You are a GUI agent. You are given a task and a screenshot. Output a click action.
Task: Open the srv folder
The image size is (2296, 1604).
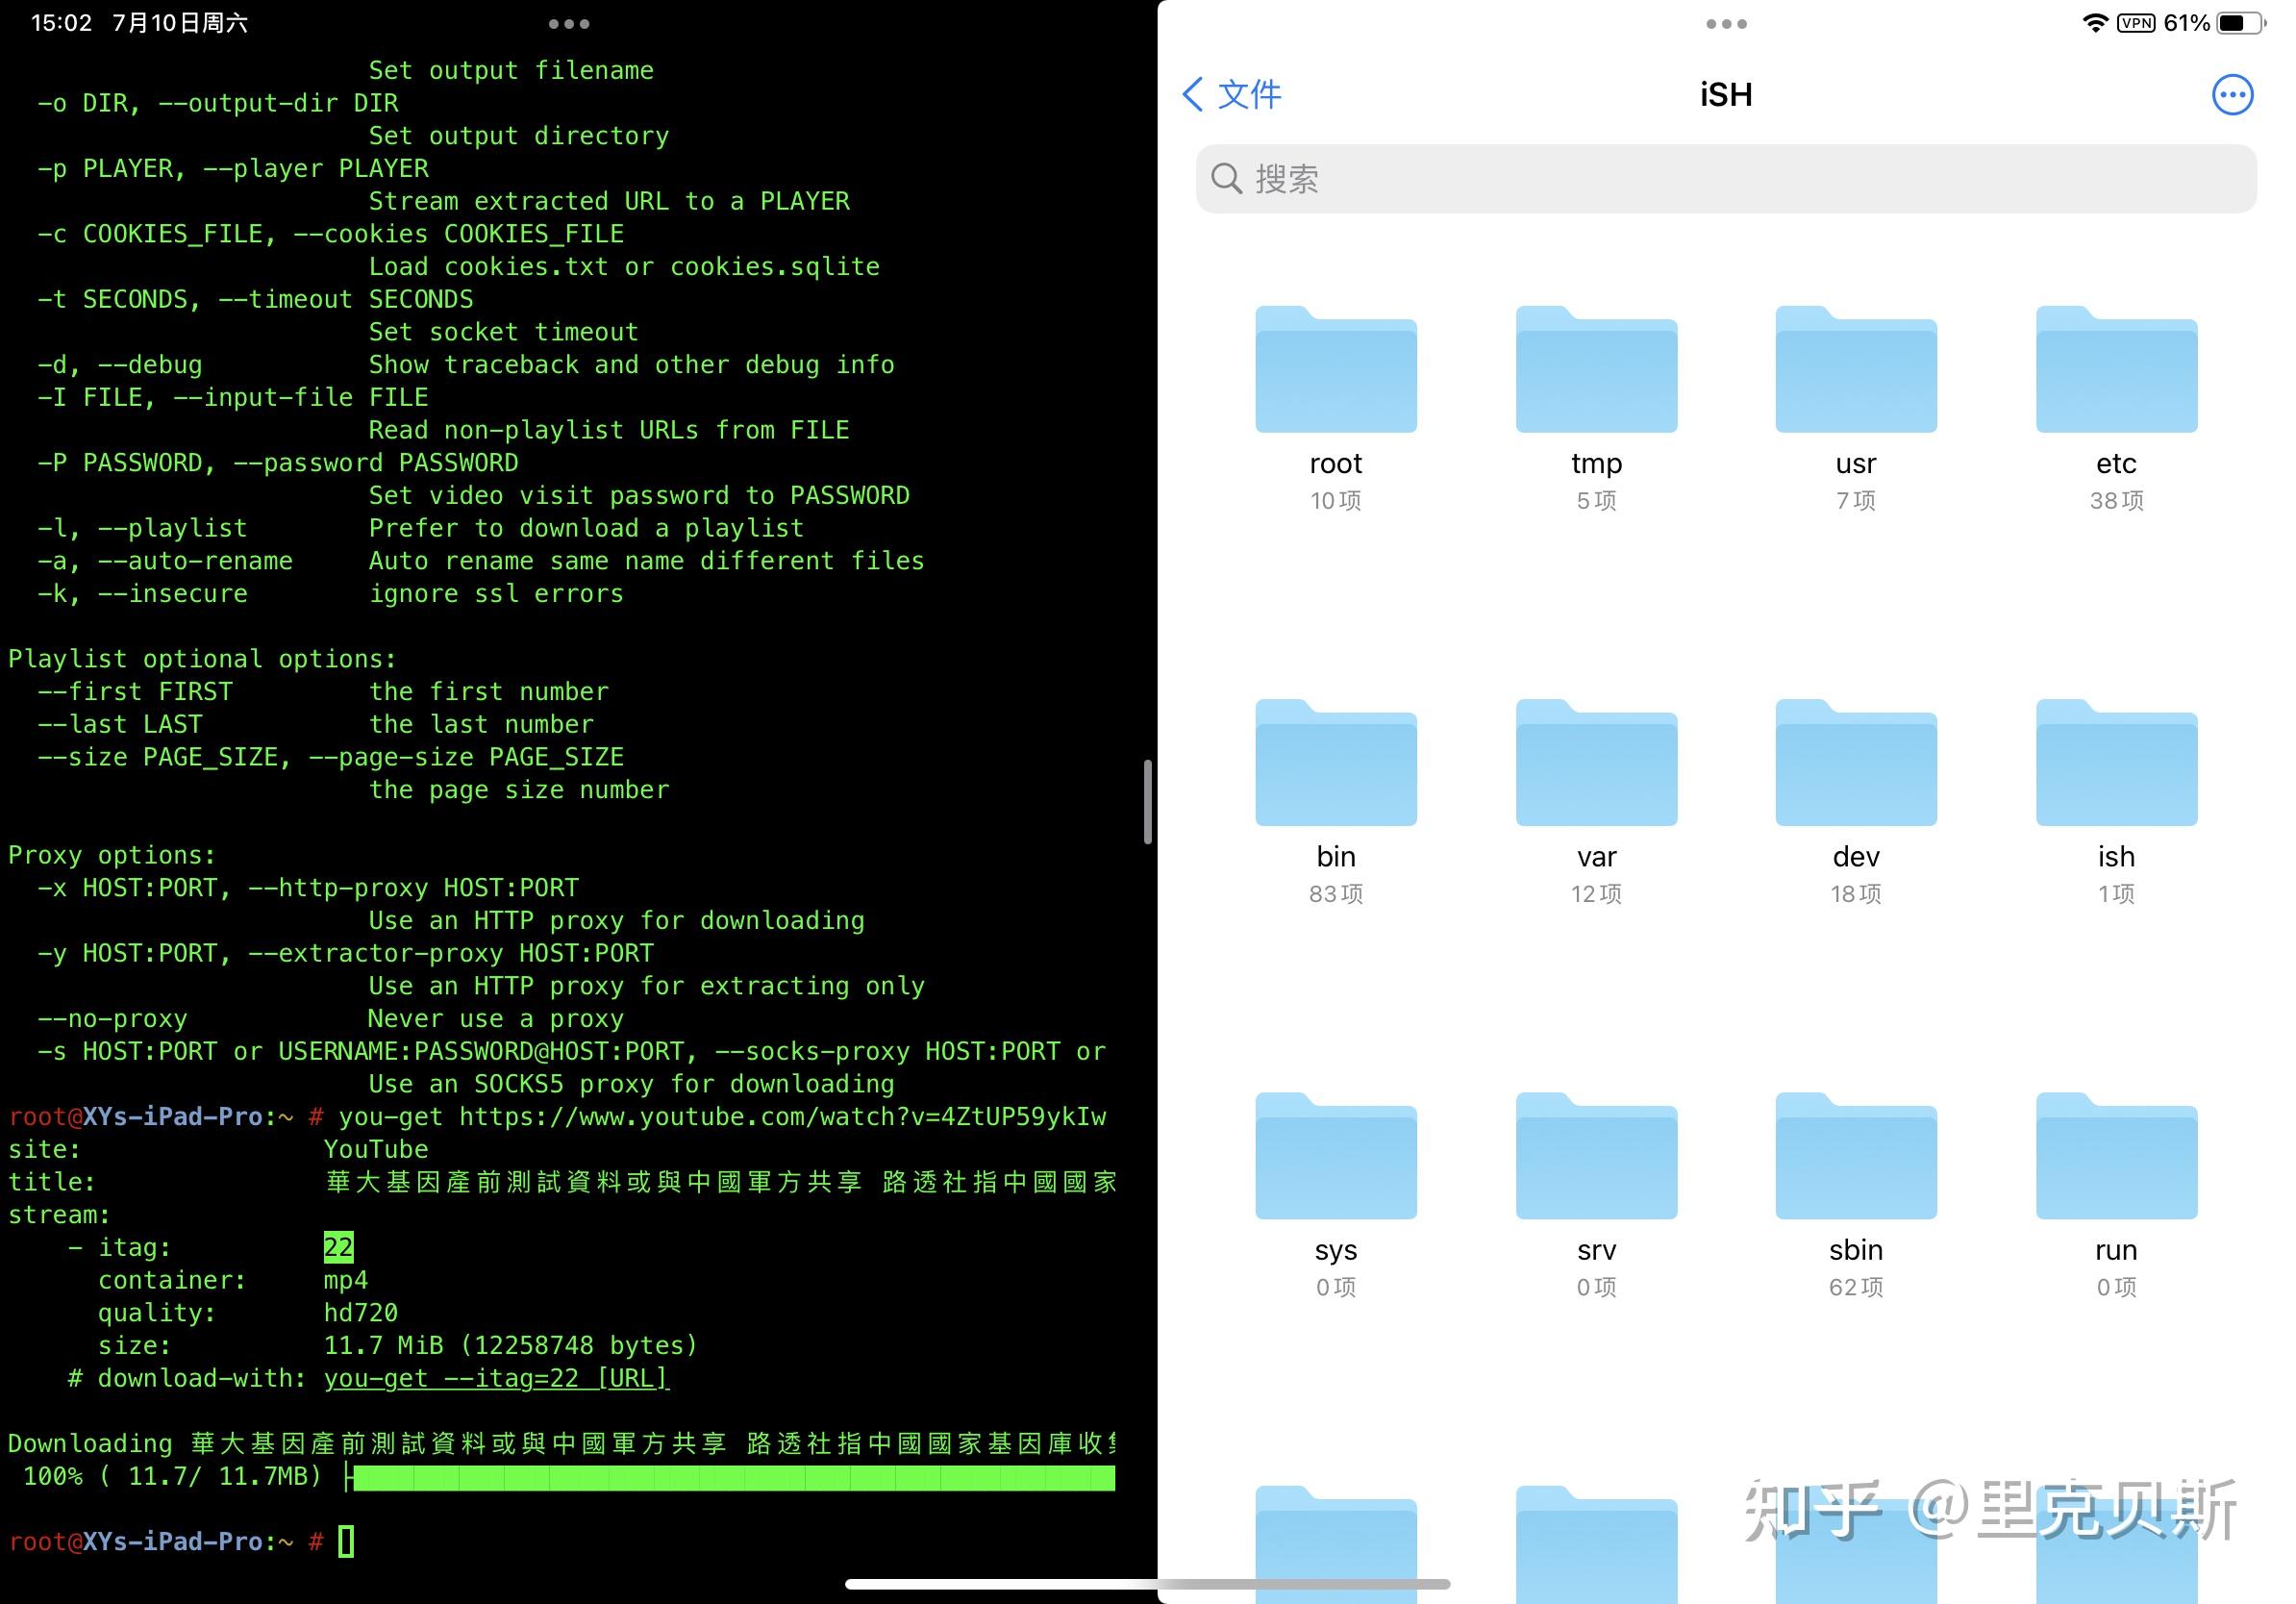[x=1596, y=1157]
